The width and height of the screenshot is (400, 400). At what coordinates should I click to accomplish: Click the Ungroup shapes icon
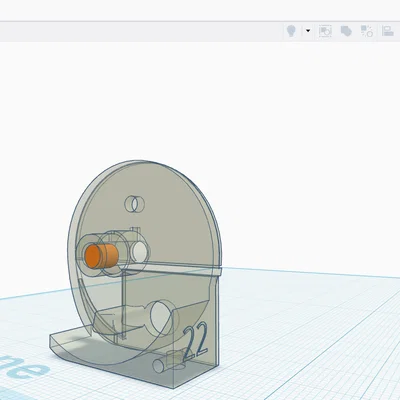click(367, 31)
